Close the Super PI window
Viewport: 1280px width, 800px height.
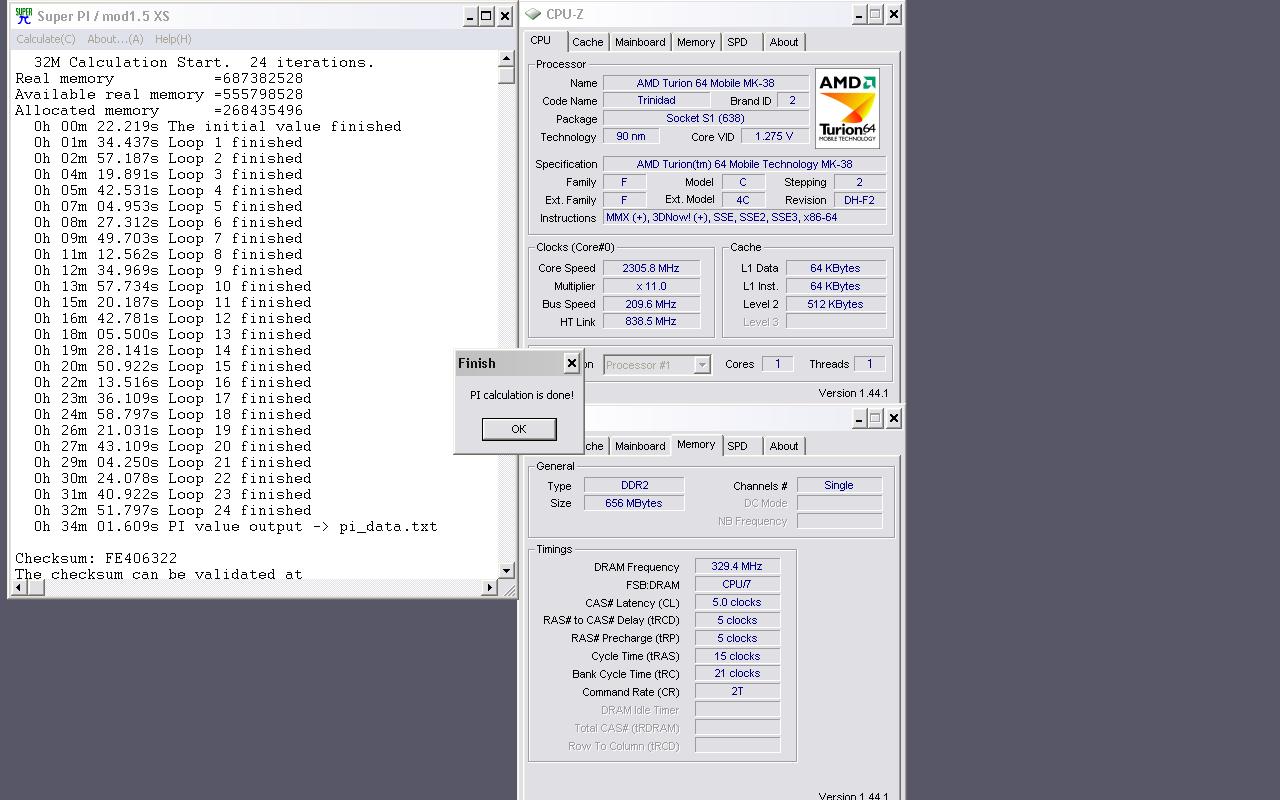(505, 16)
